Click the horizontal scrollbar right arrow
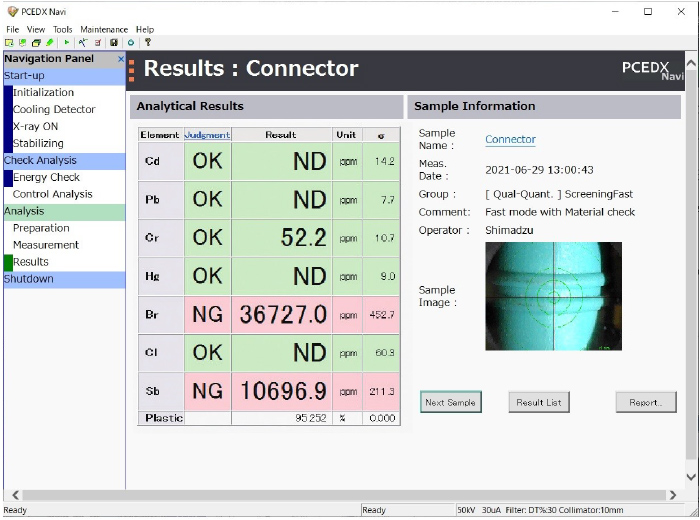700x520 pixels. (672, 495)
